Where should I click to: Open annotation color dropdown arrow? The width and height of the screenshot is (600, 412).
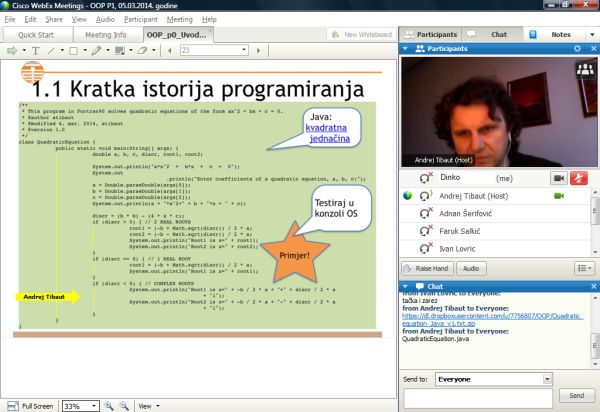(x=131, y=50)
